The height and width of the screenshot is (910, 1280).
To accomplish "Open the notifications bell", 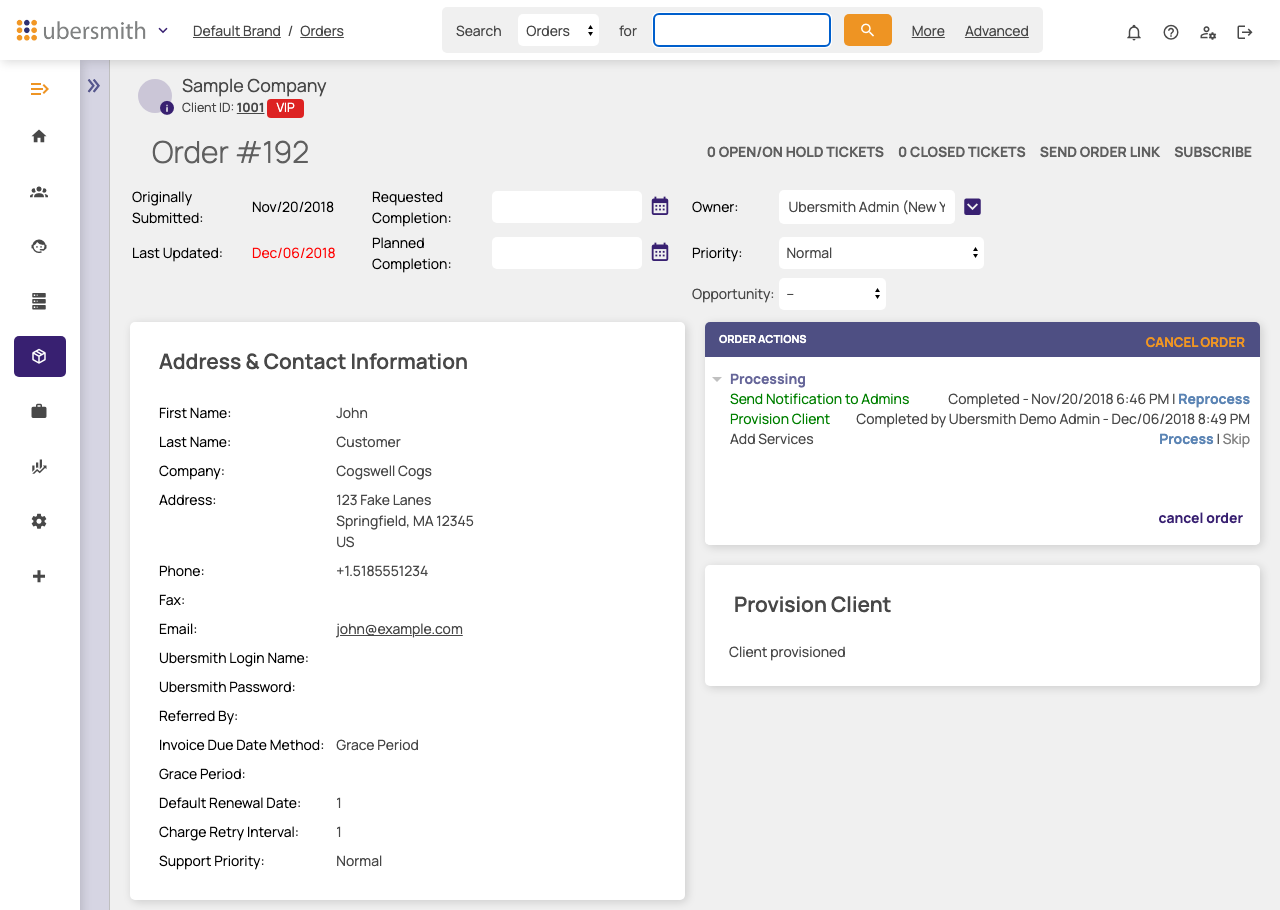I will coord(1134,32).
